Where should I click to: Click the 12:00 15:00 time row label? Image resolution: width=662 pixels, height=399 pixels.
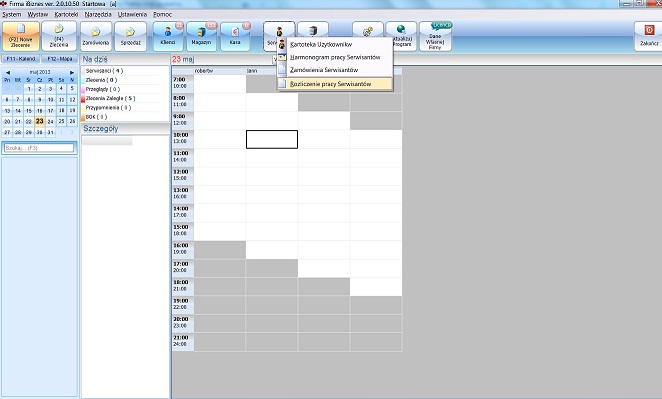(183, 175)
